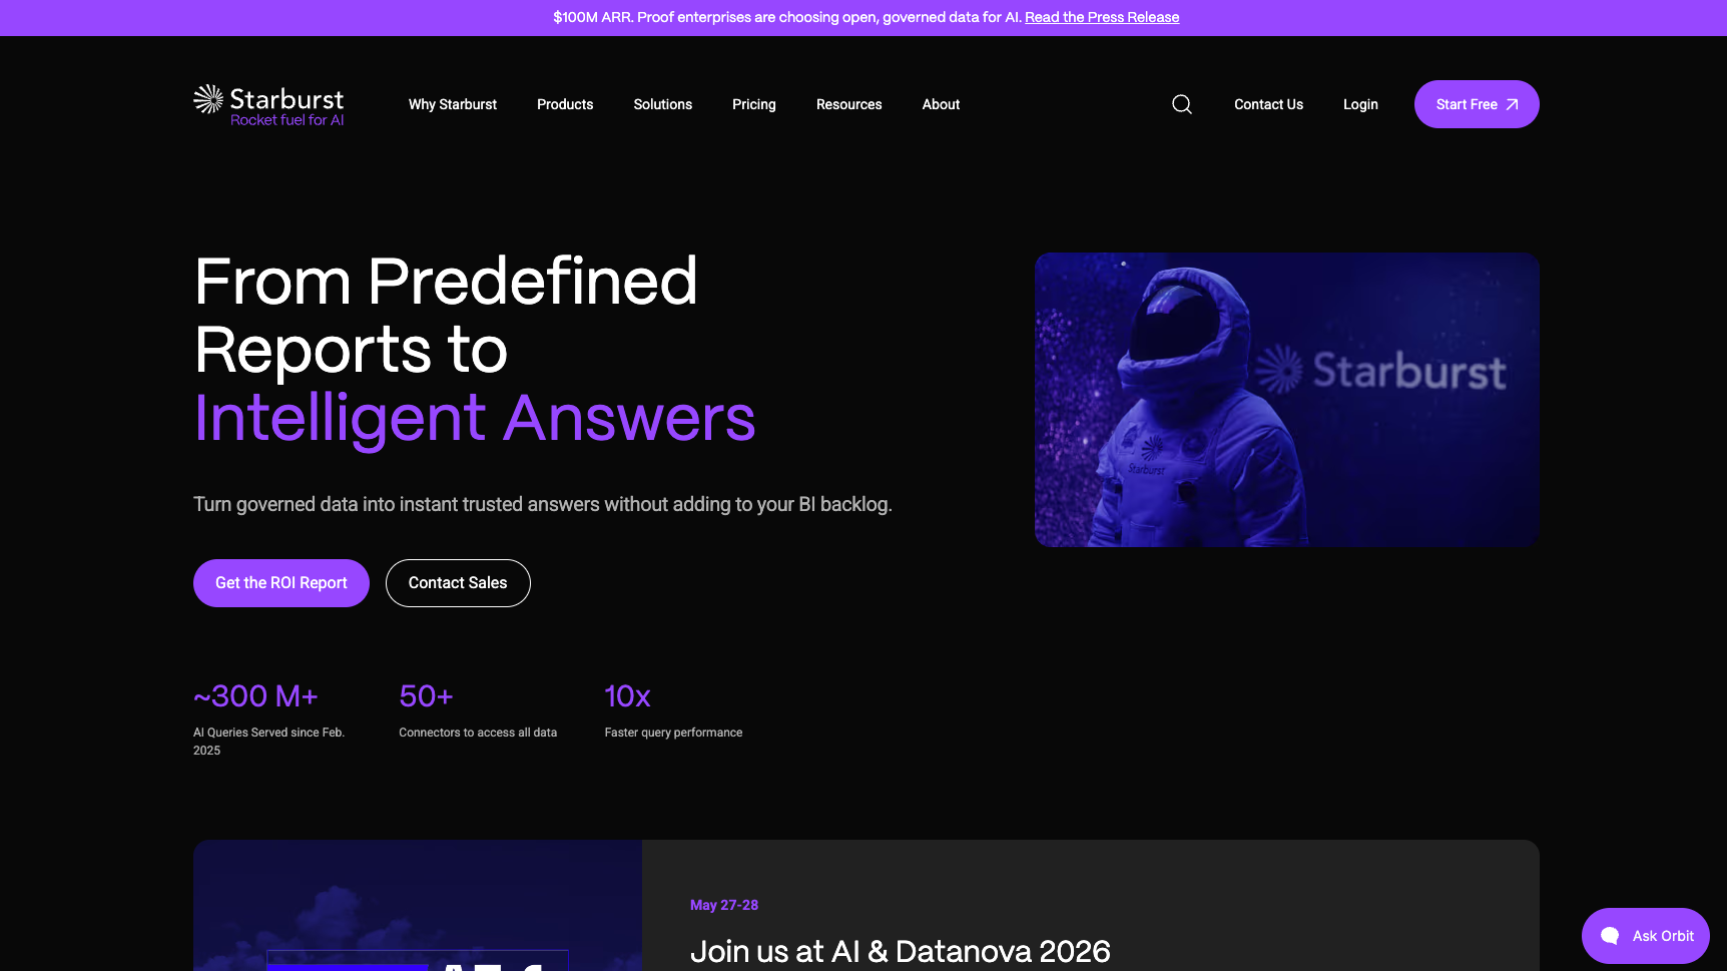Click the Starburst logo in the header
Viewport: 1727px width, 971px height.
(x=268, y=105)
